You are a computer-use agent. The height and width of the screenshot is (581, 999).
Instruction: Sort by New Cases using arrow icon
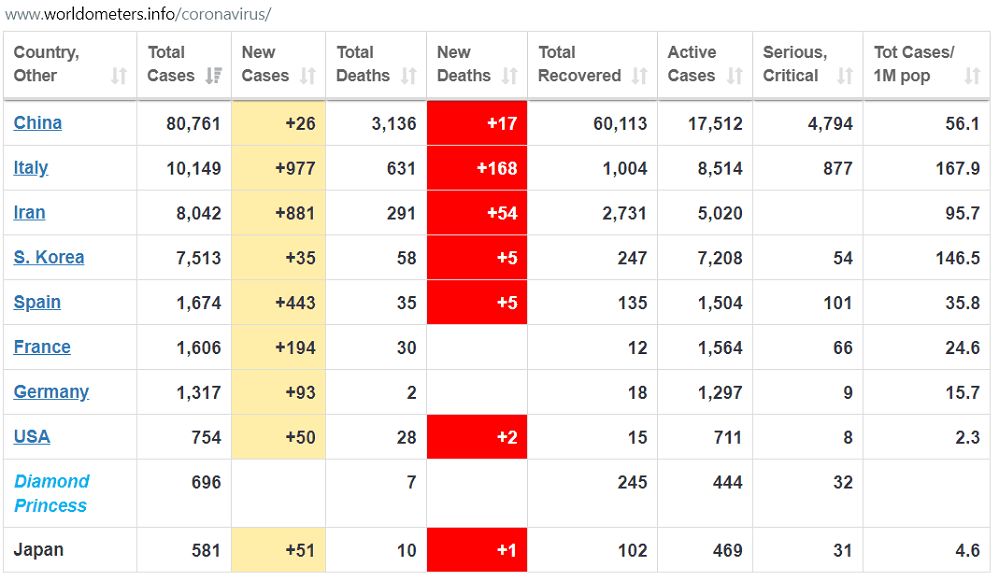pos(308,76)
